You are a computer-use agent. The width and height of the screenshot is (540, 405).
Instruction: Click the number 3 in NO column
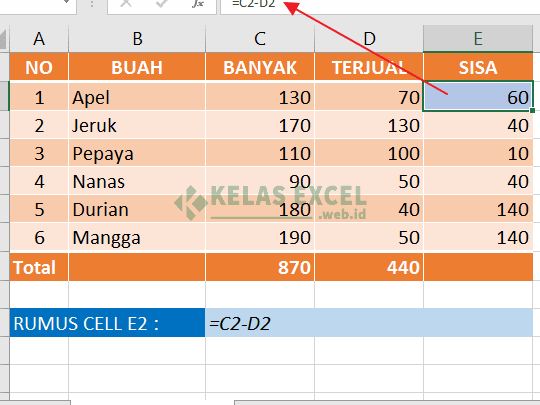pos(39,153)
